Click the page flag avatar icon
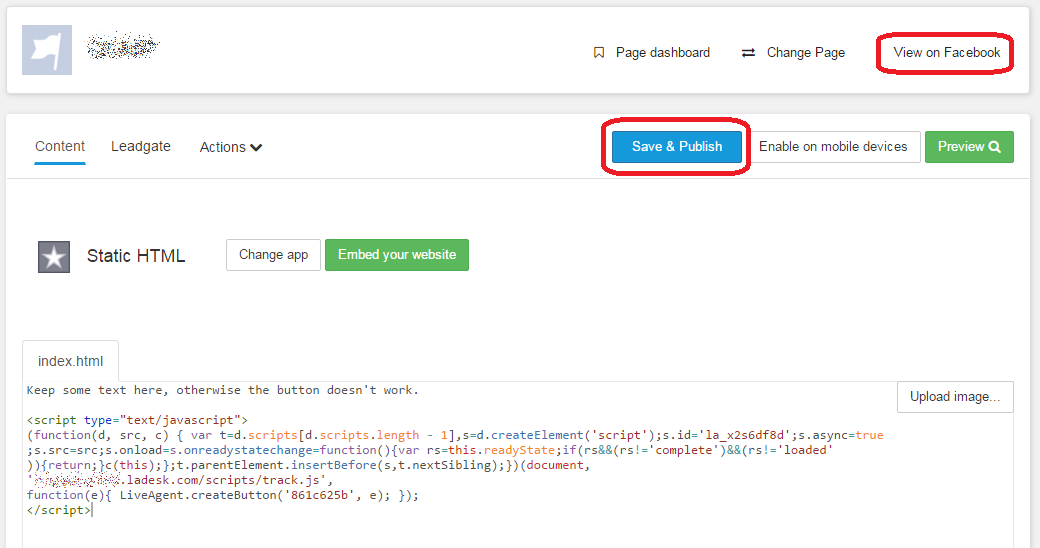1040x548 pixels. tap(47, 50)
